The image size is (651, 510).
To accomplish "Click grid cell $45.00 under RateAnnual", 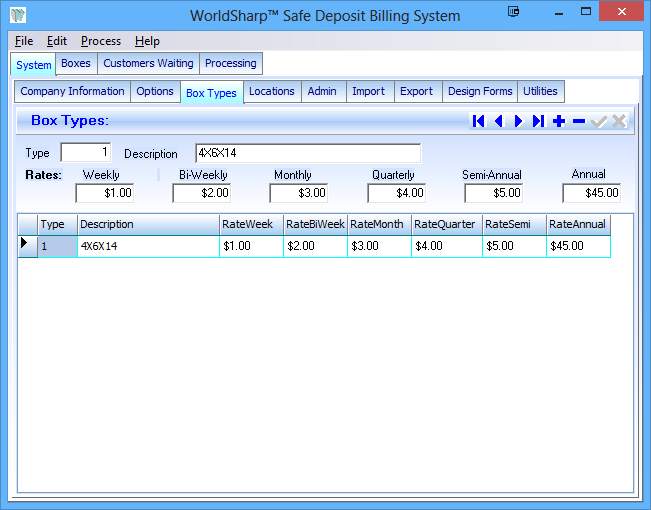I will 578,246.
